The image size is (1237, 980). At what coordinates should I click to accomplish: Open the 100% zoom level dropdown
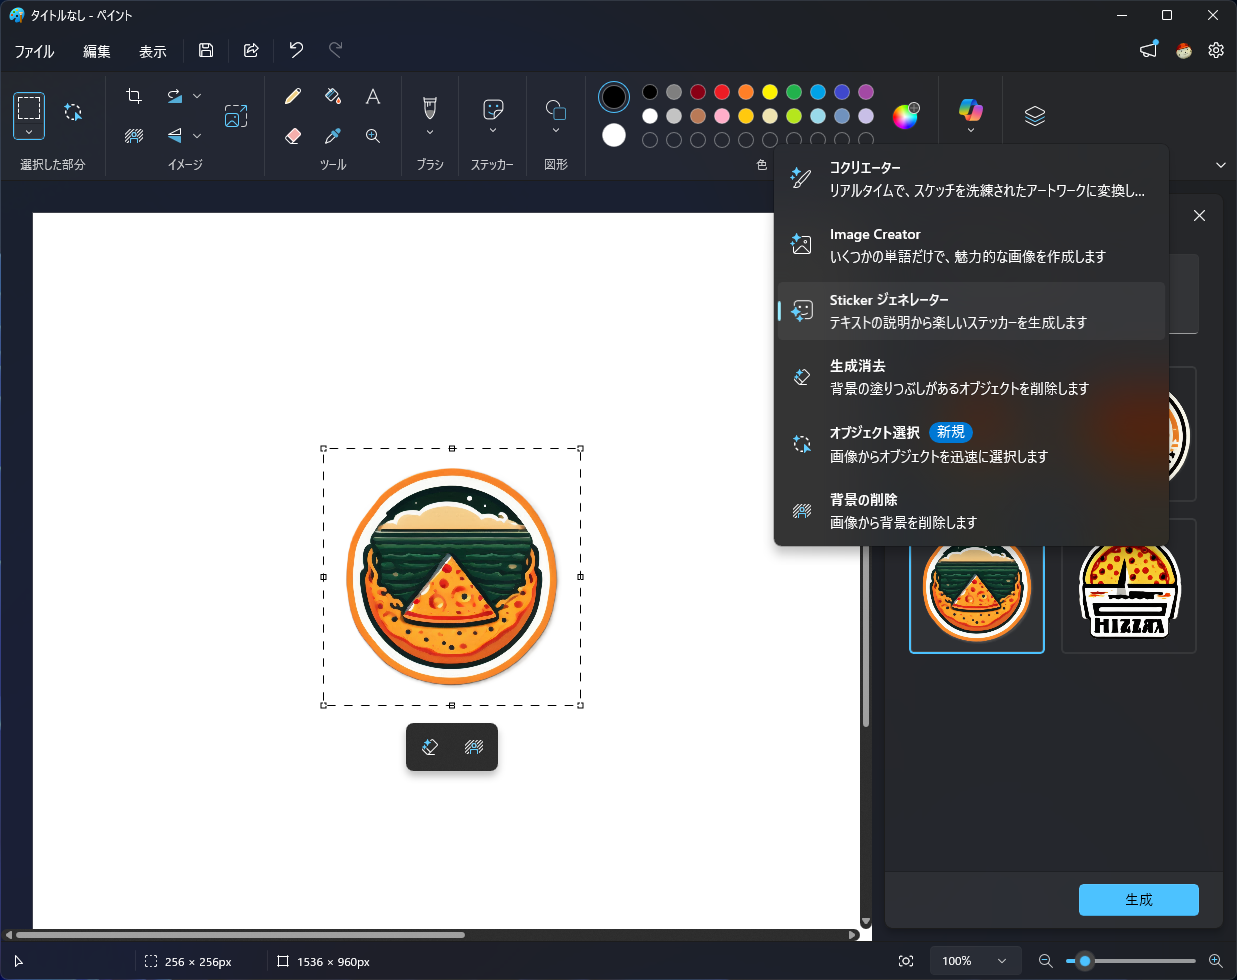975,961
